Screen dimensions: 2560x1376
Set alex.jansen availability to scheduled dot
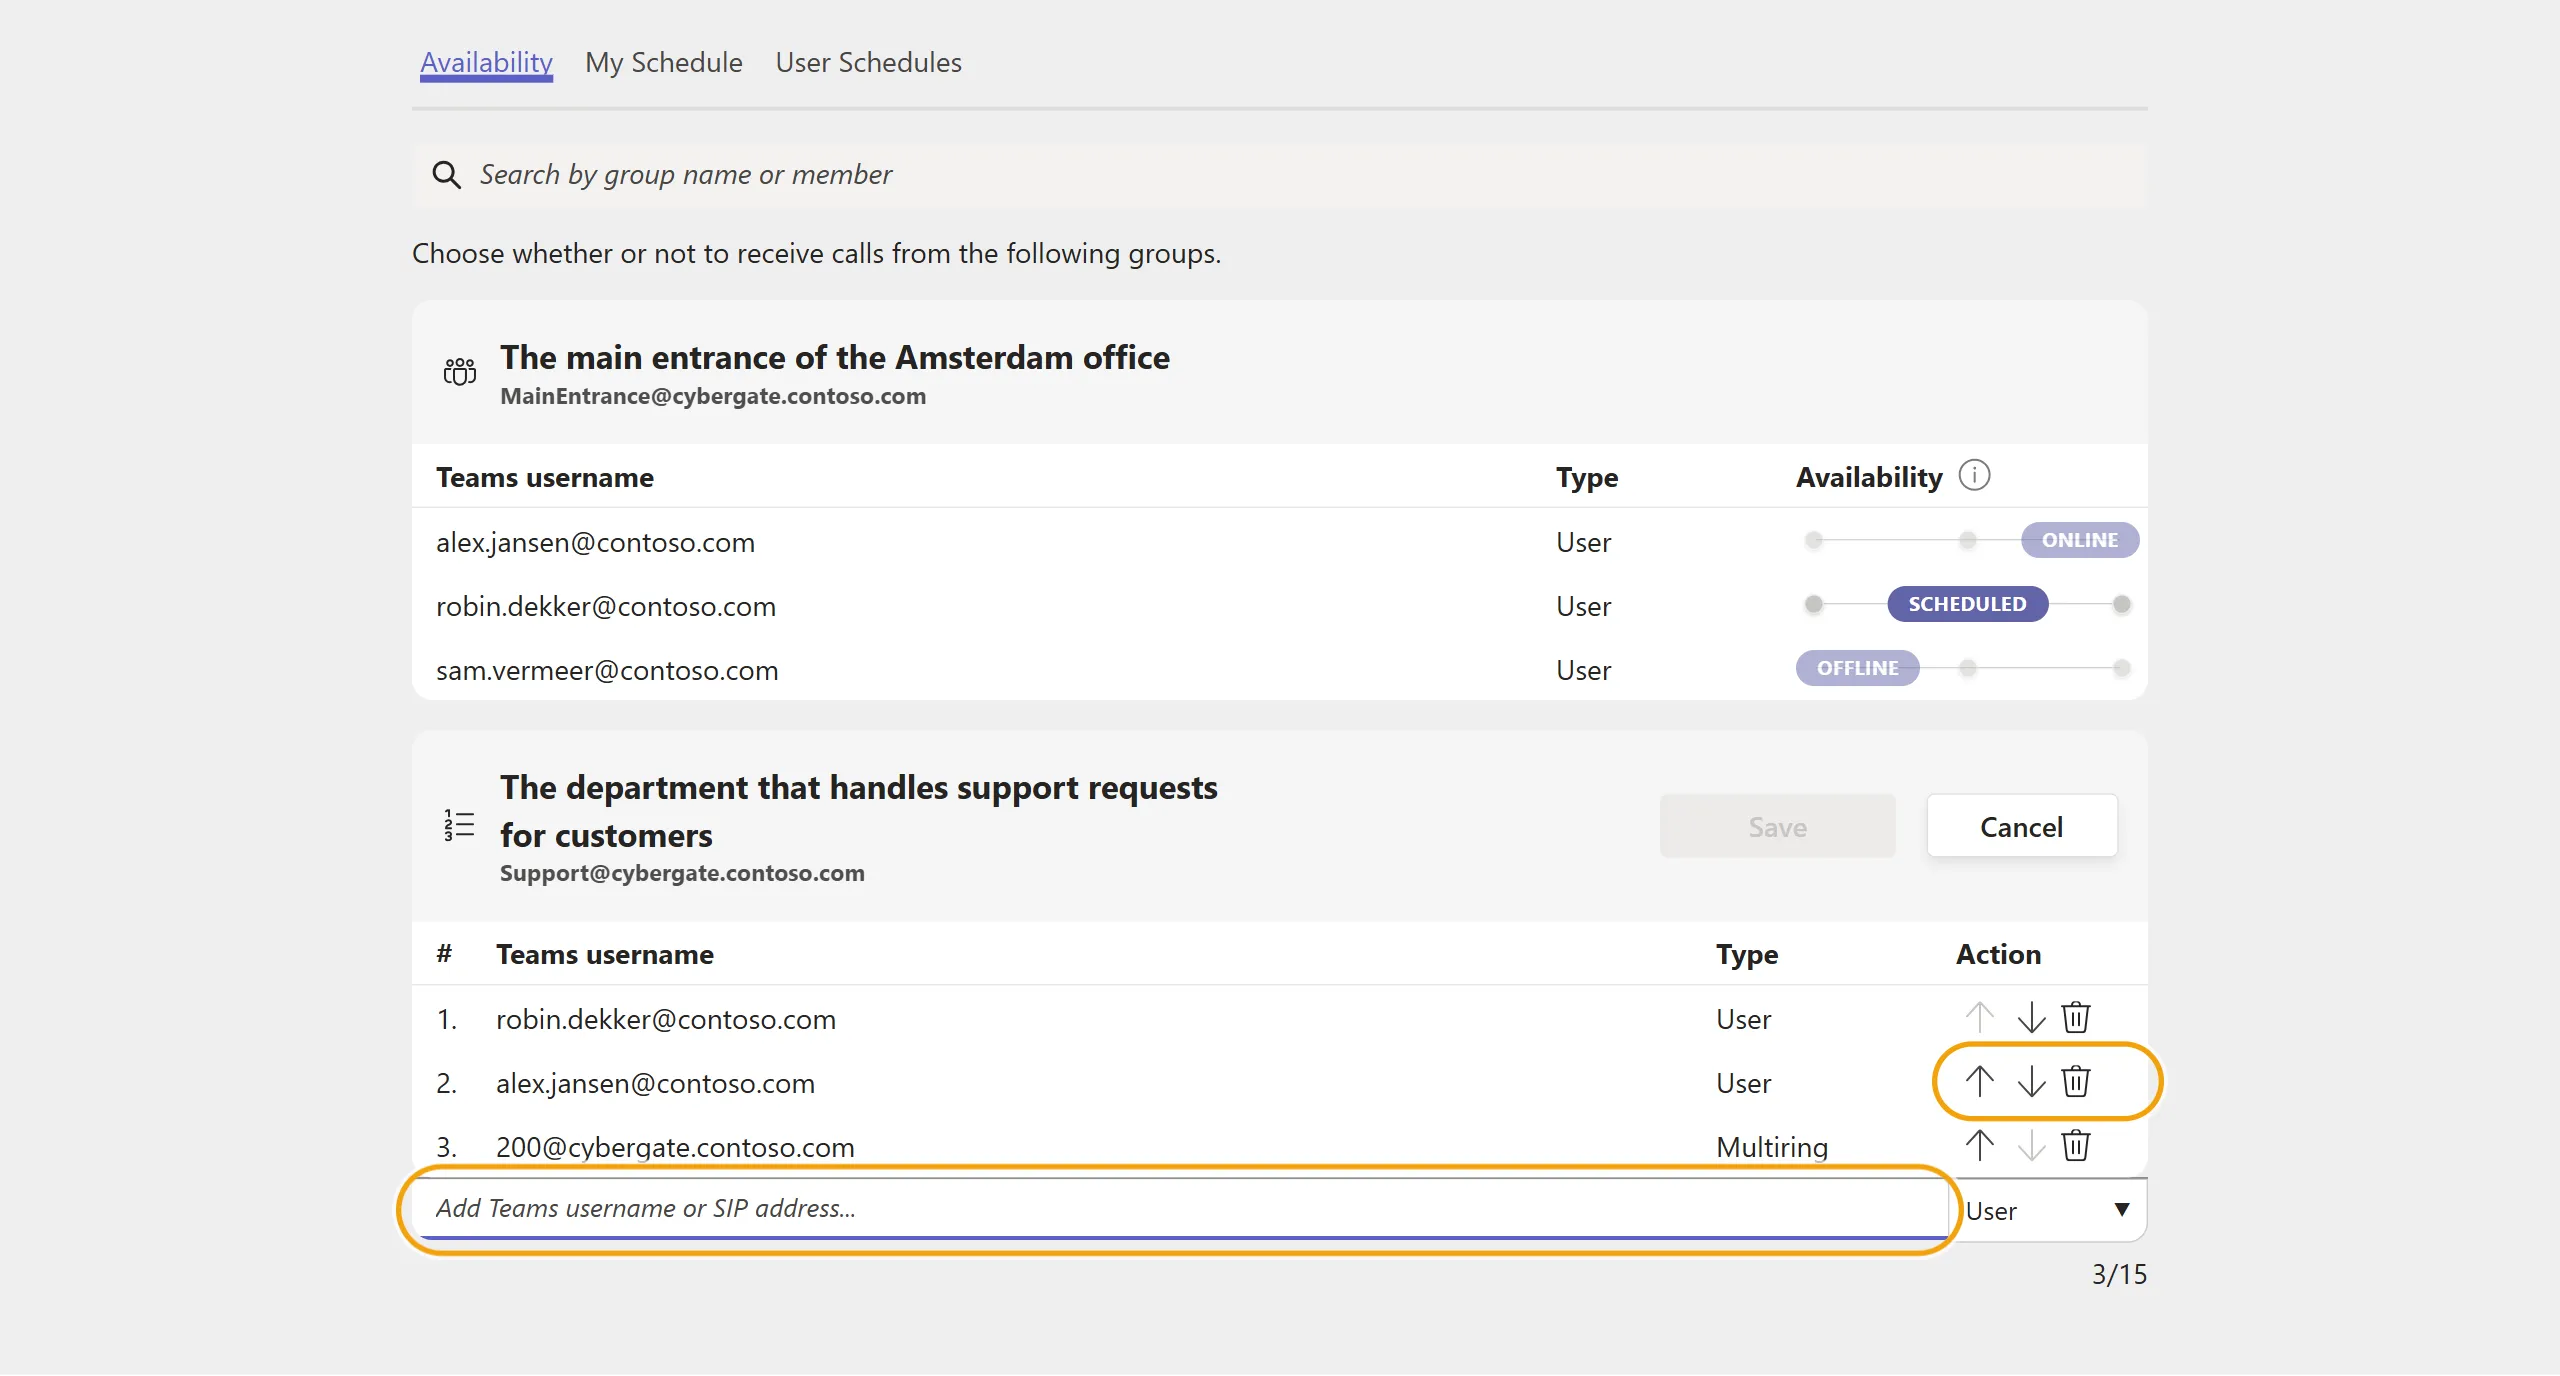(1968, 540)
